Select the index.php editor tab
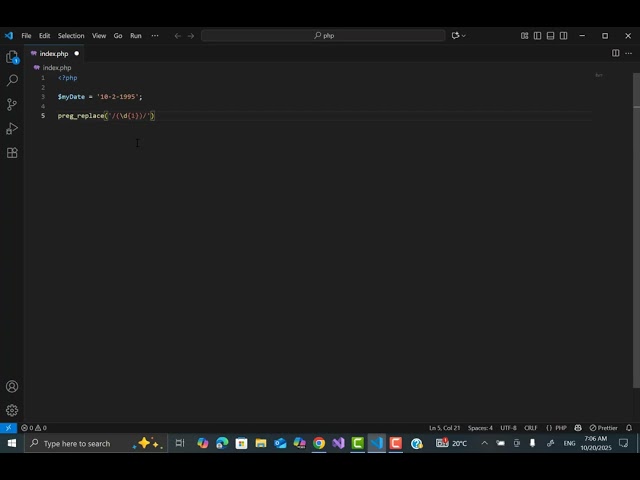The width and height of the screenshot is (640, 480). click(54, 53)
